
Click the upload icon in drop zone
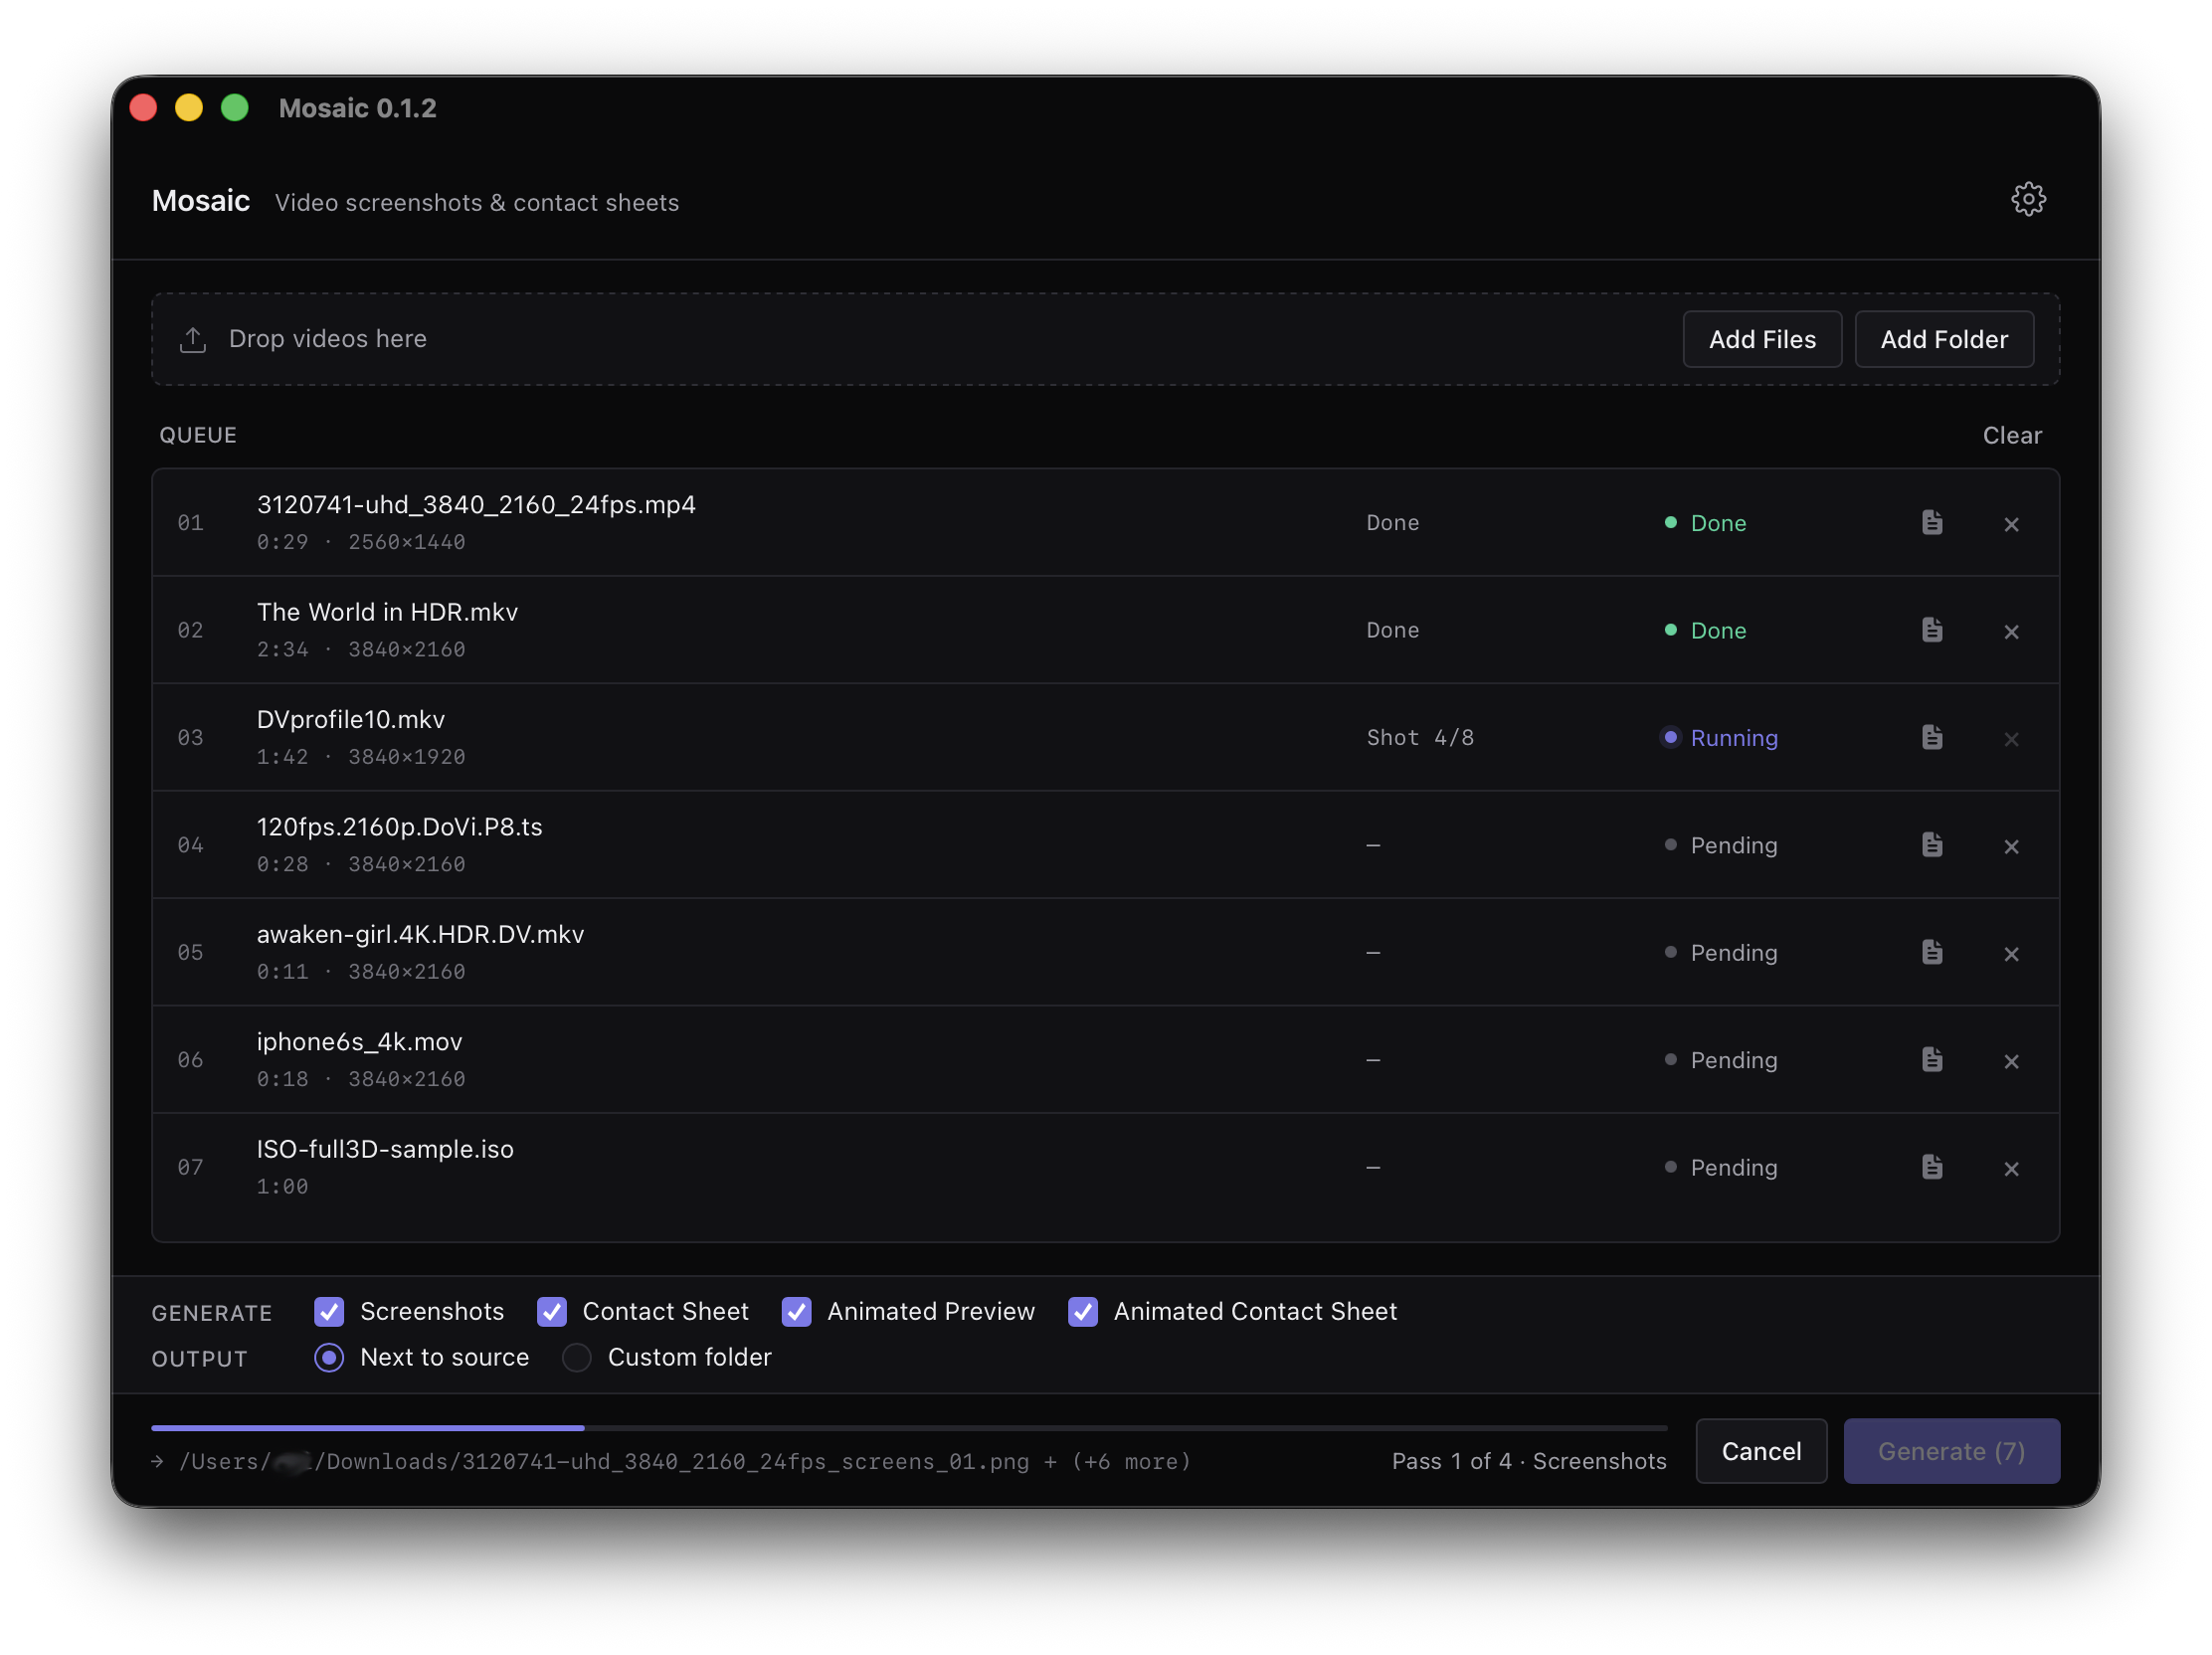click(x=193, y=340)
